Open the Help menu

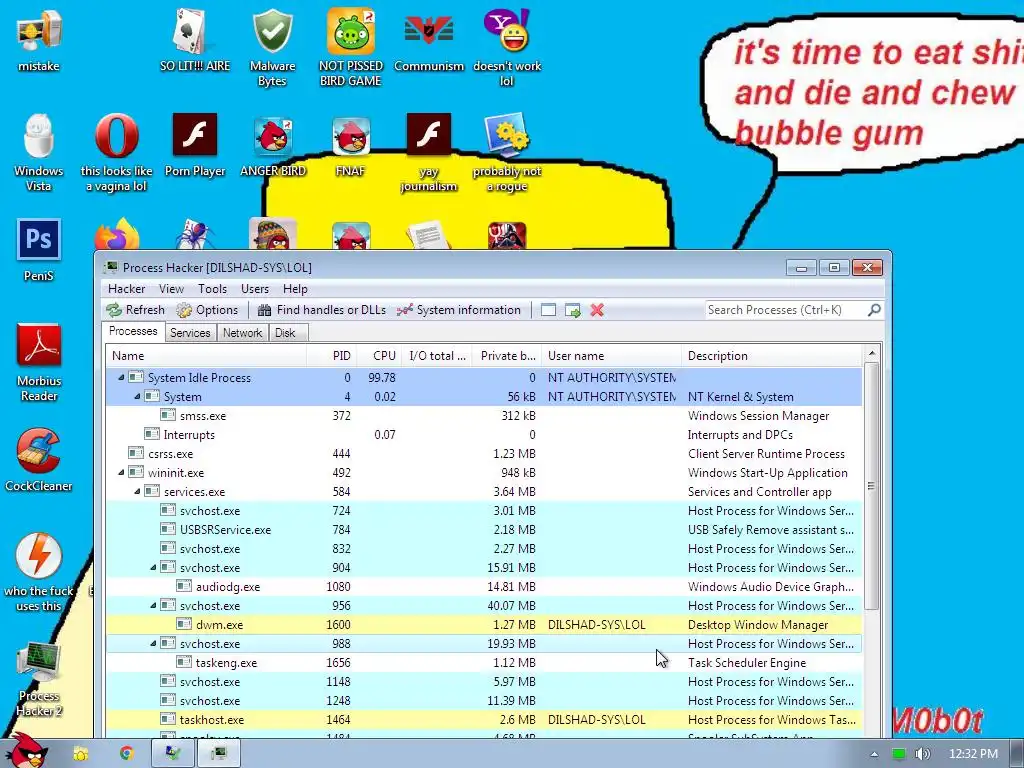(x=295, y=289)
